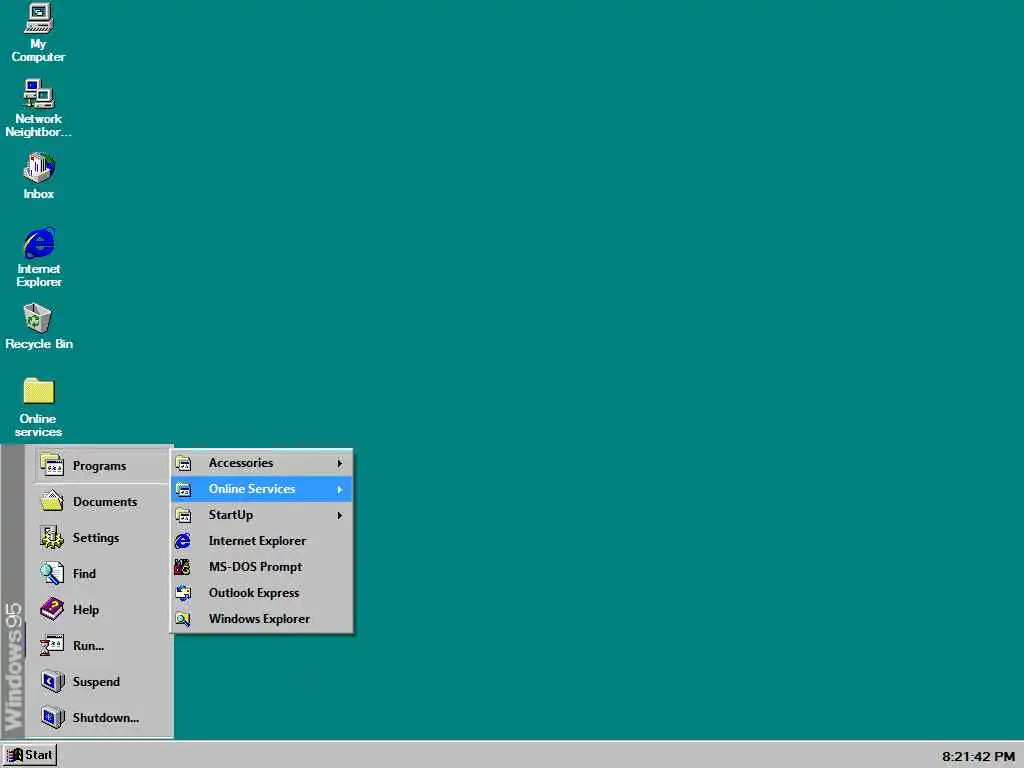Expand the Online Services submenu arrow
Image resolution: width=1024 pixels, height=768 pixels.
[340, 489]
